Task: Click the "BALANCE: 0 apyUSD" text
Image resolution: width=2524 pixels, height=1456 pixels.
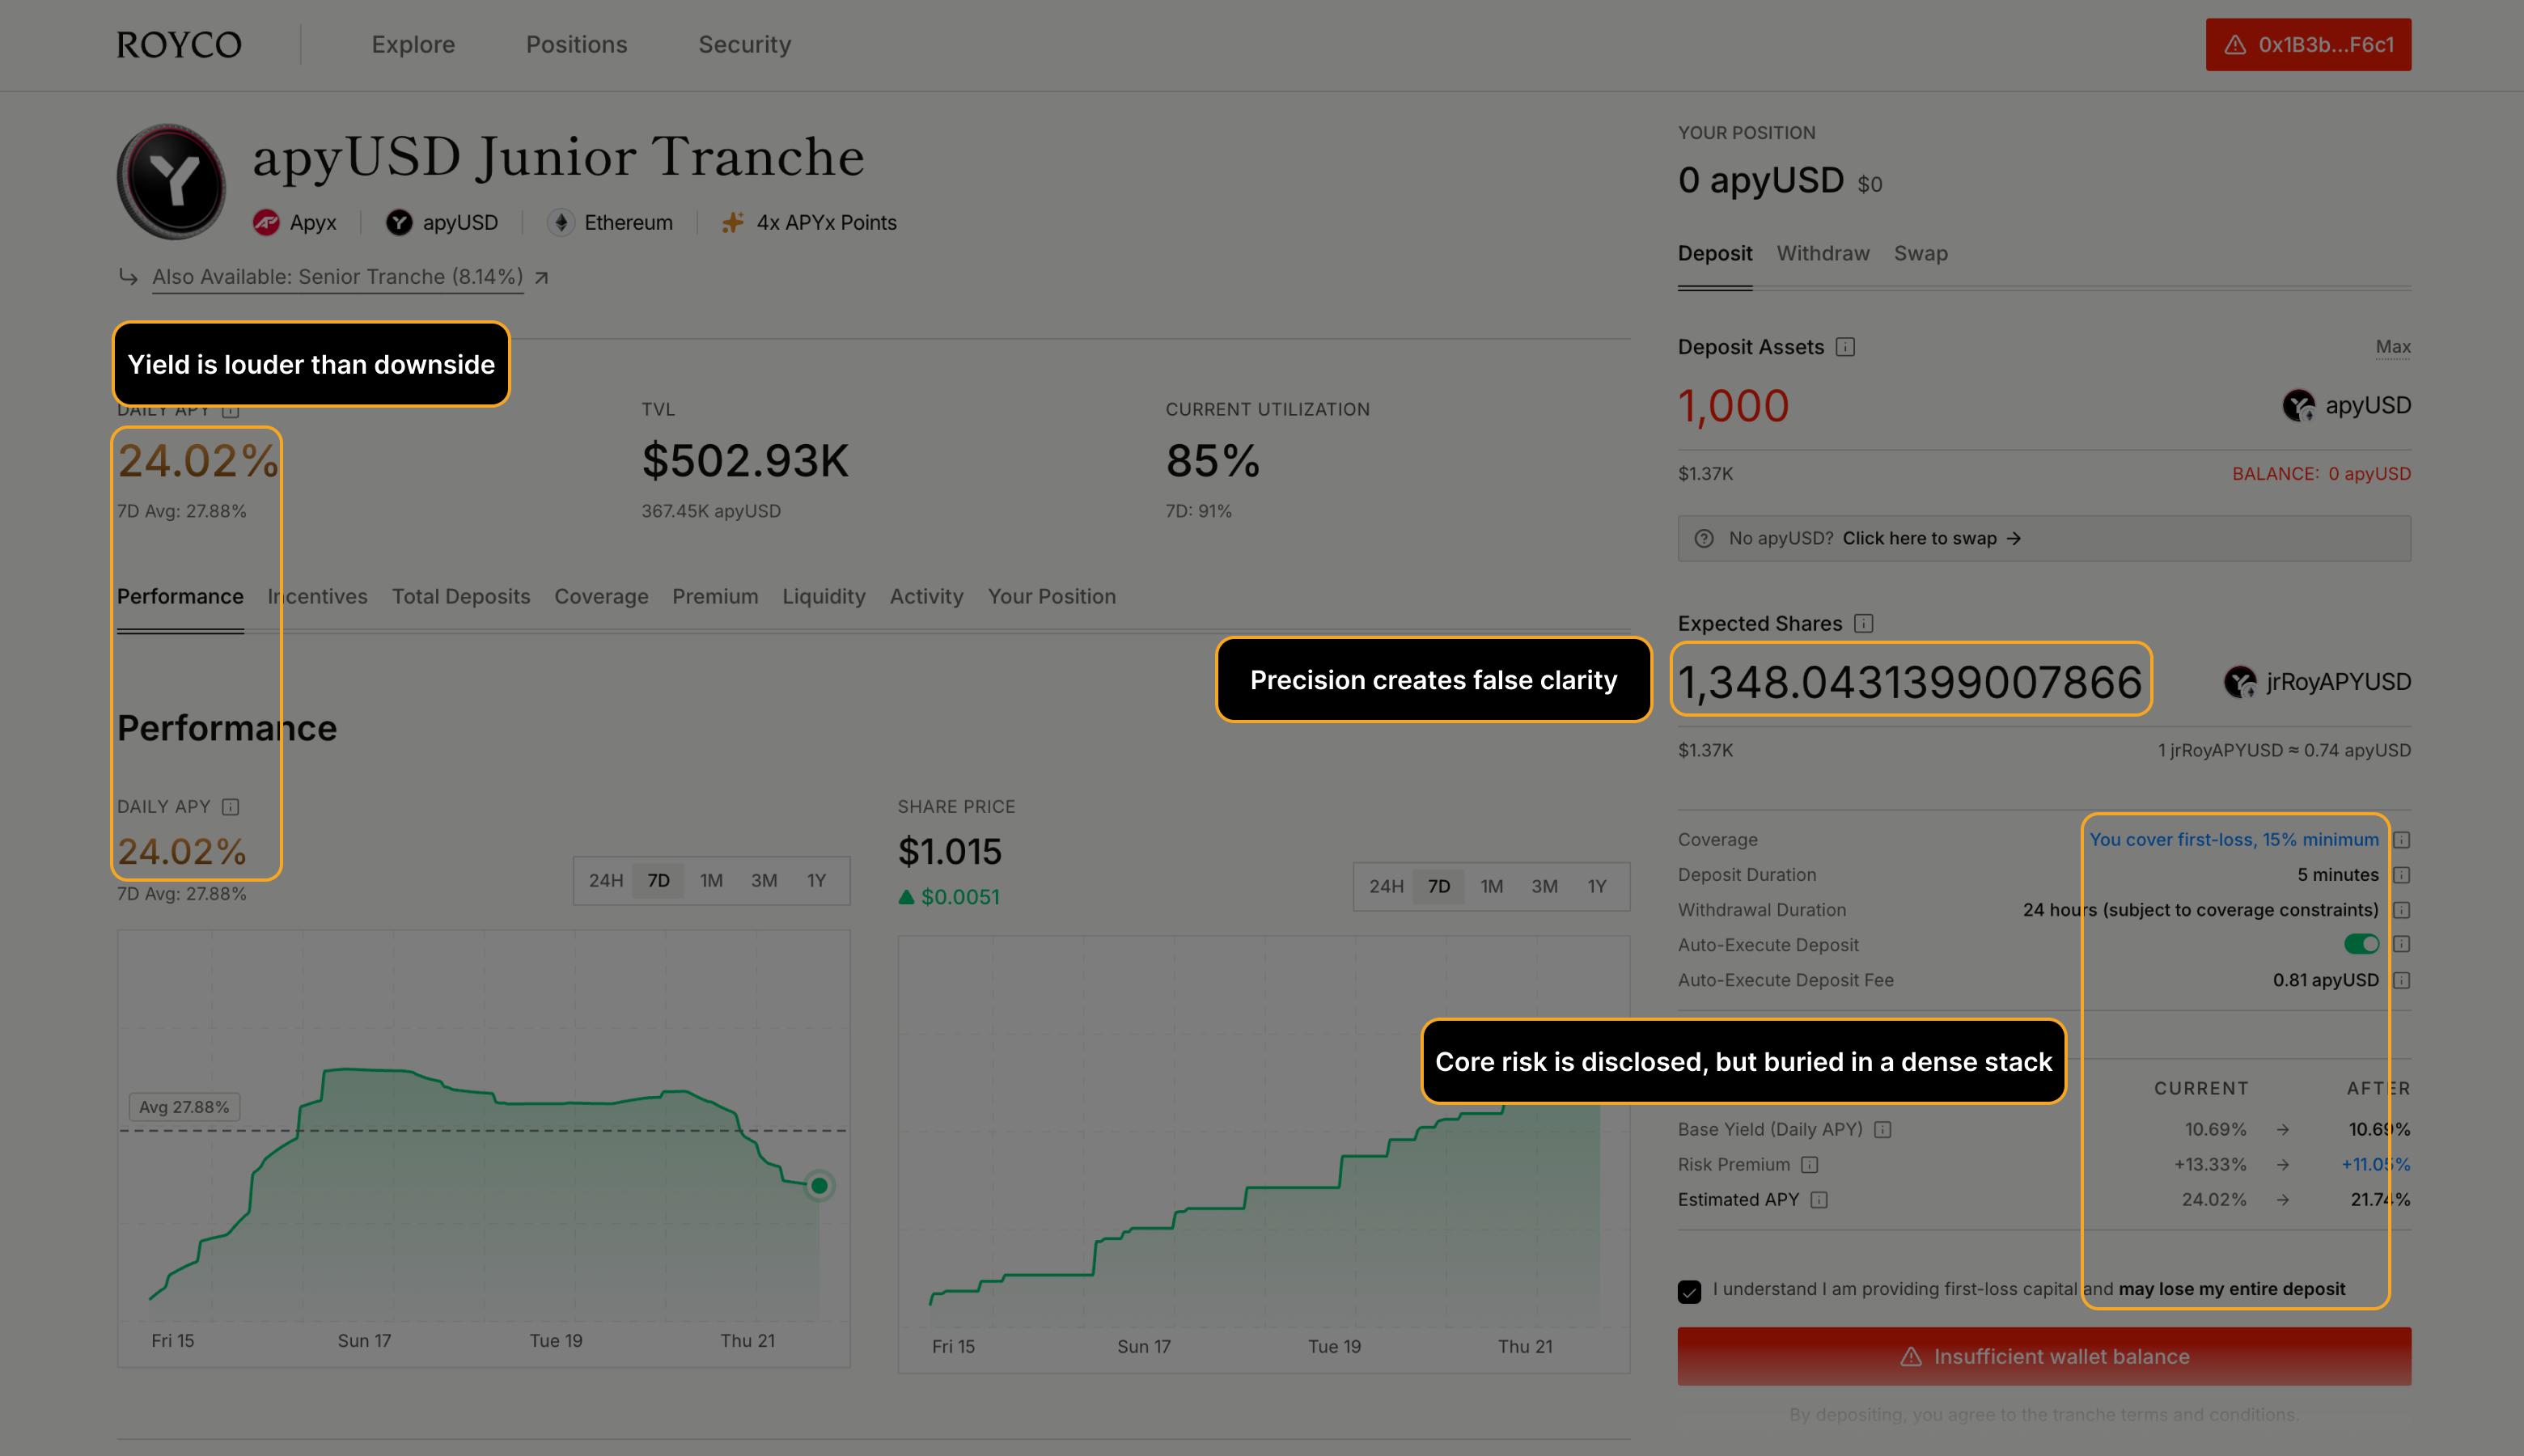Action: pos(2321,474)
